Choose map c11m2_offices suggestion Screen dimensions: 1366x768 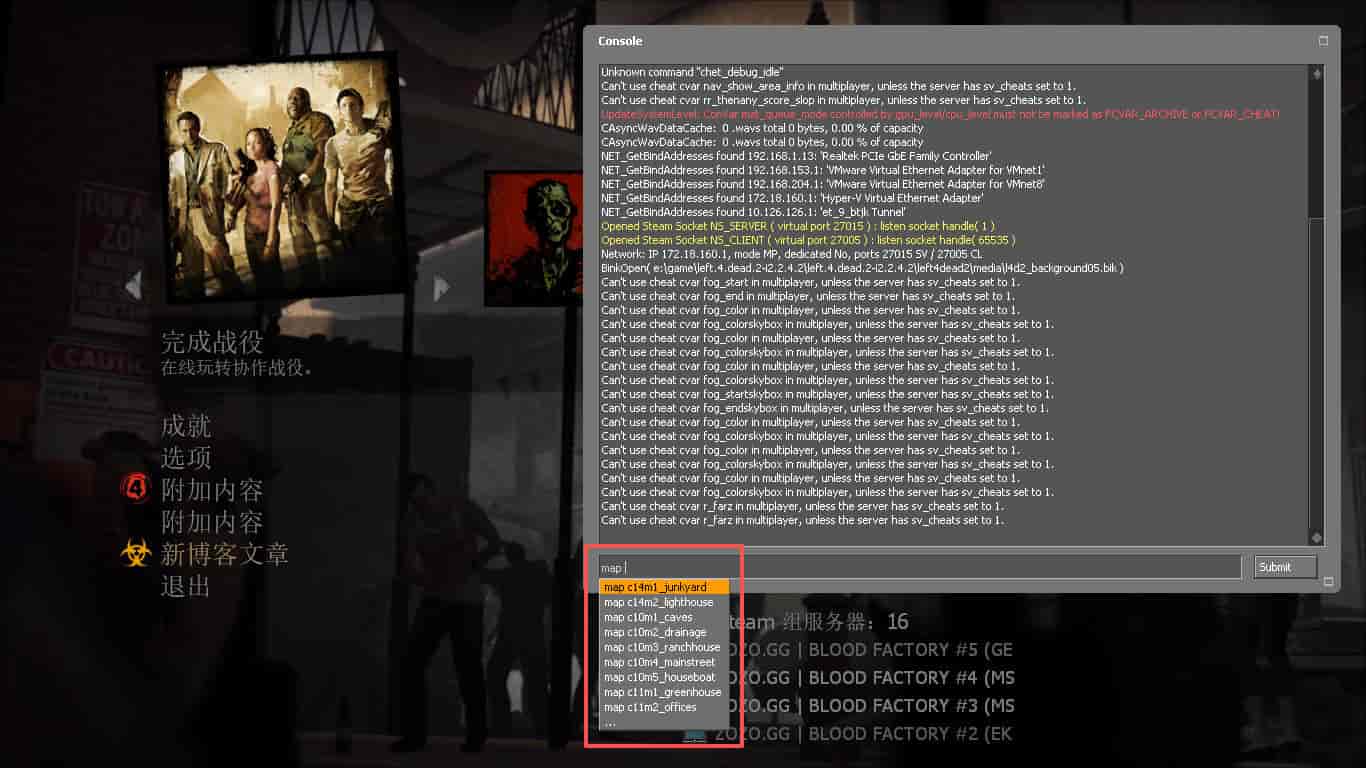(x=664, y=707)
